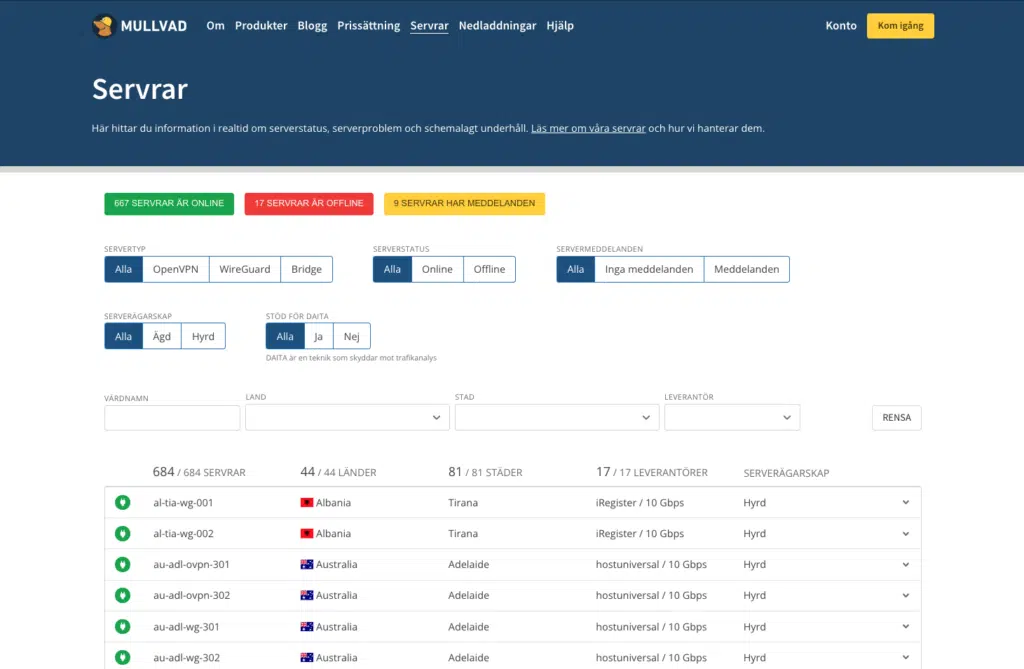The height and width of the screenshot is (669, 1024).
Task: Click the red servers offline badge
Action: (309, 203)
